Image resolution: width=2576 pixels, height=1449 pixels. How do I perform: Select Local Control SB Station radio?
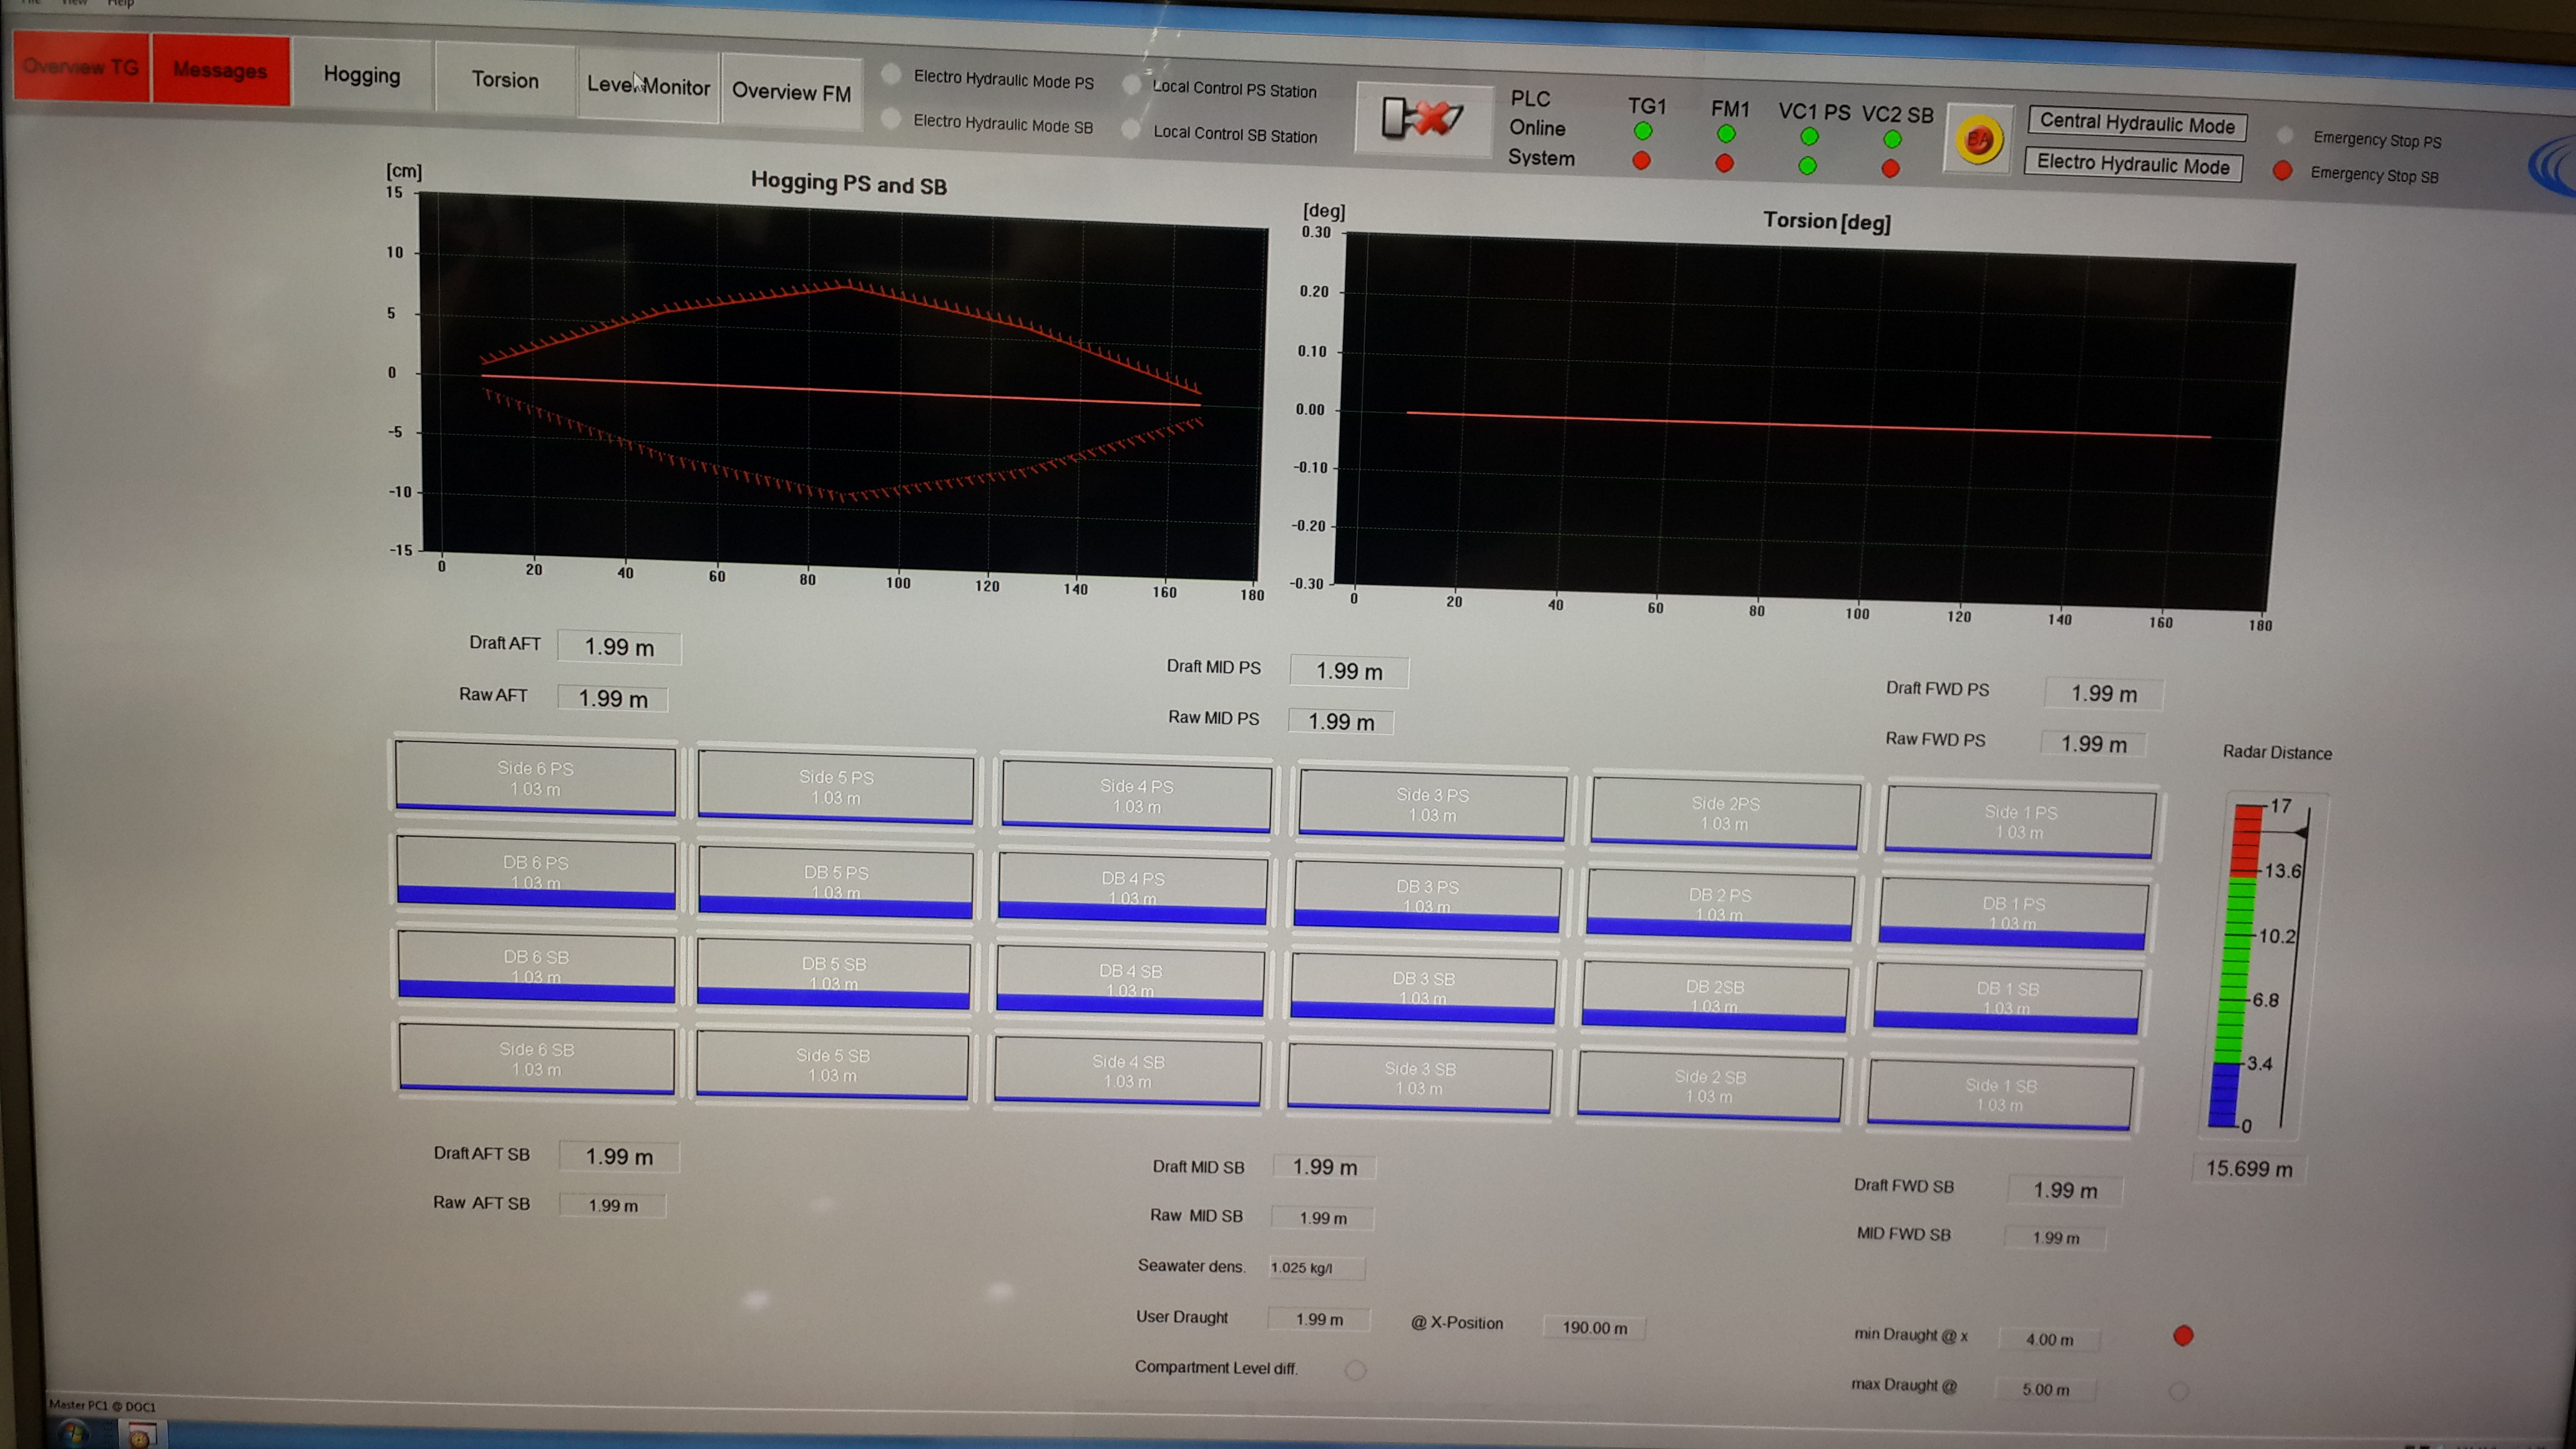tap(1131, 129)
